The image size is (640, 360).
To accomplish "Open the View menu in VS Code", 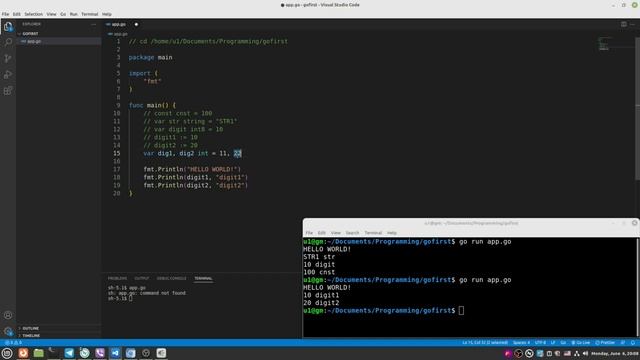I will point(51,14).
